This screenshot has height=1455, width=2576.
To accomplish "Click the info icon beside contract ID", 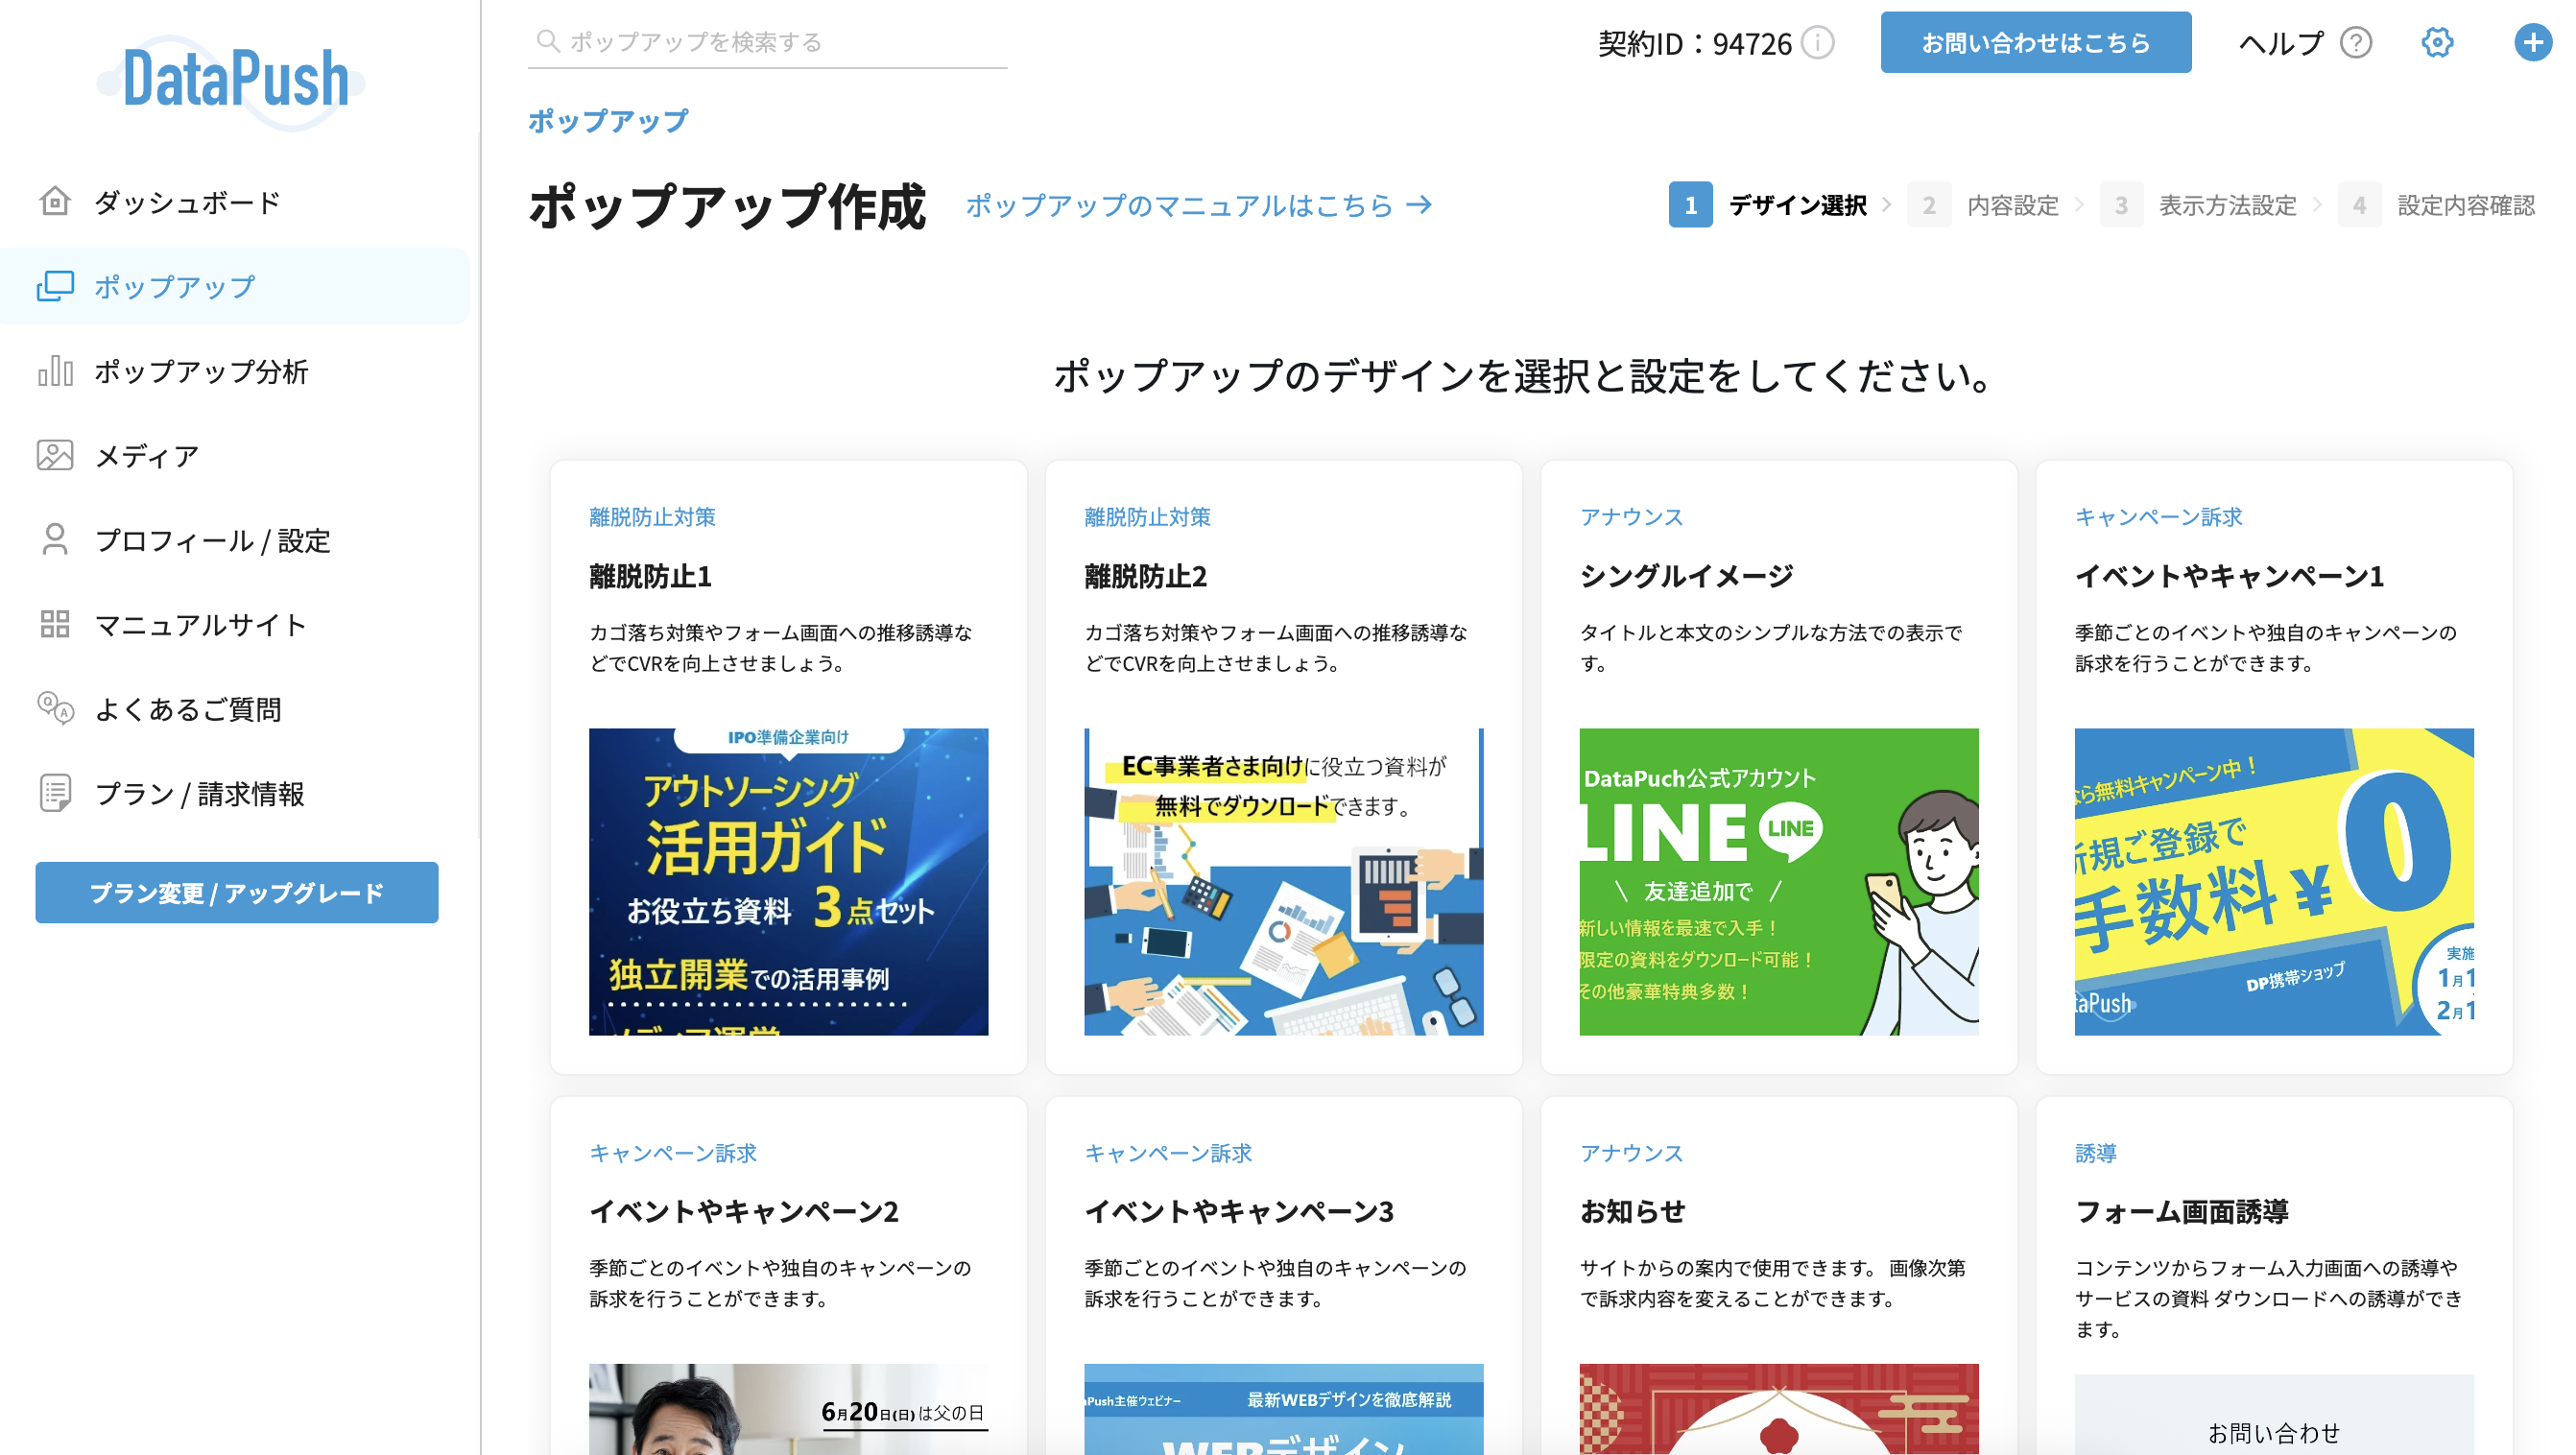I will (1818, 43).
